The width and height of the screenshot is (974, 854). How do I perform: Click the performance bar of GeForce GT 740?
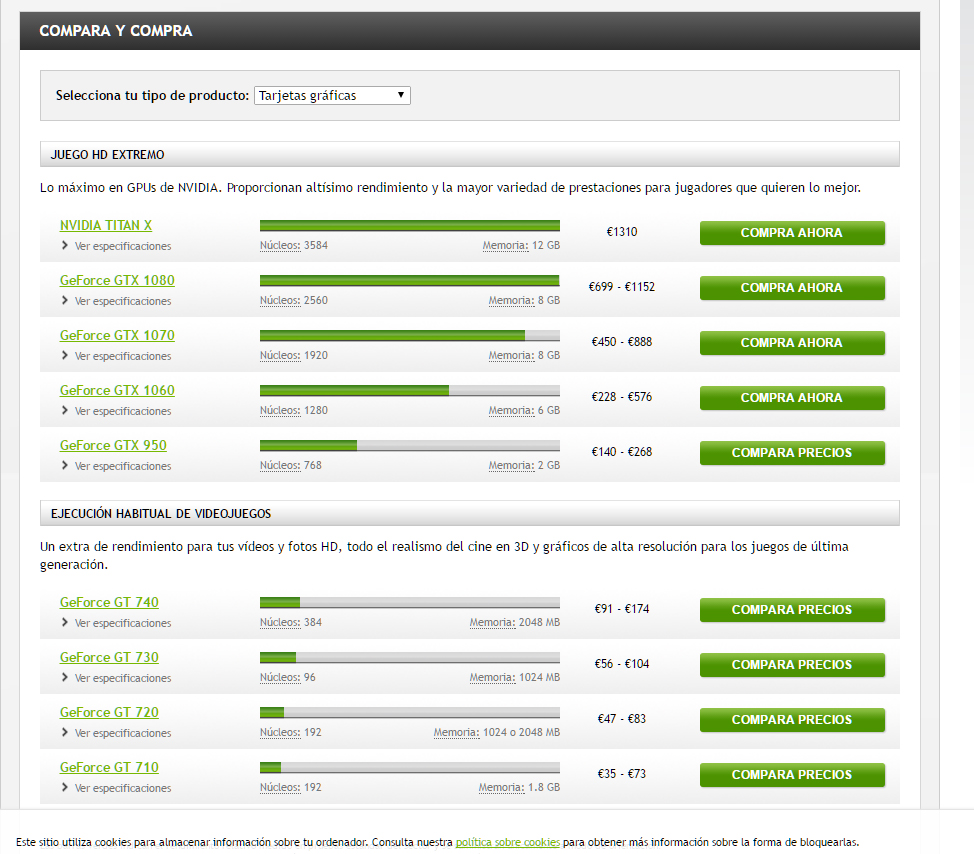[410, 602]
